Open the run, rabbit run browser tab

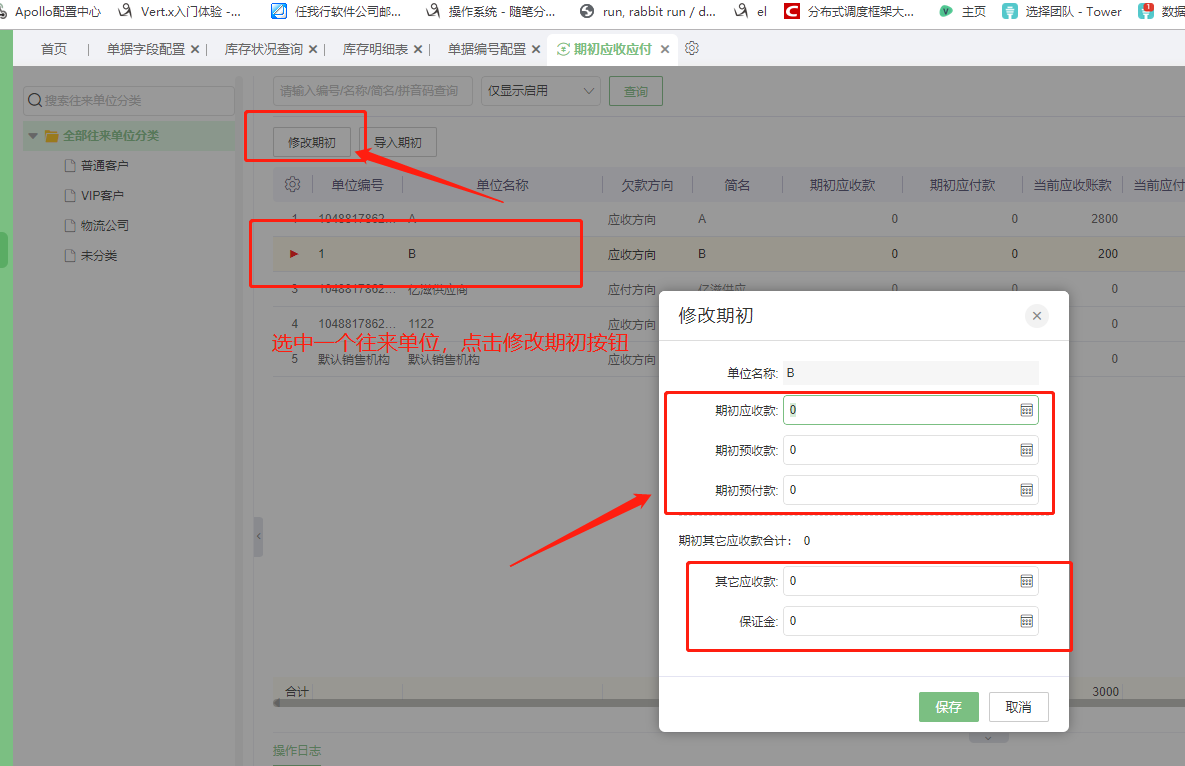[648, 11]
